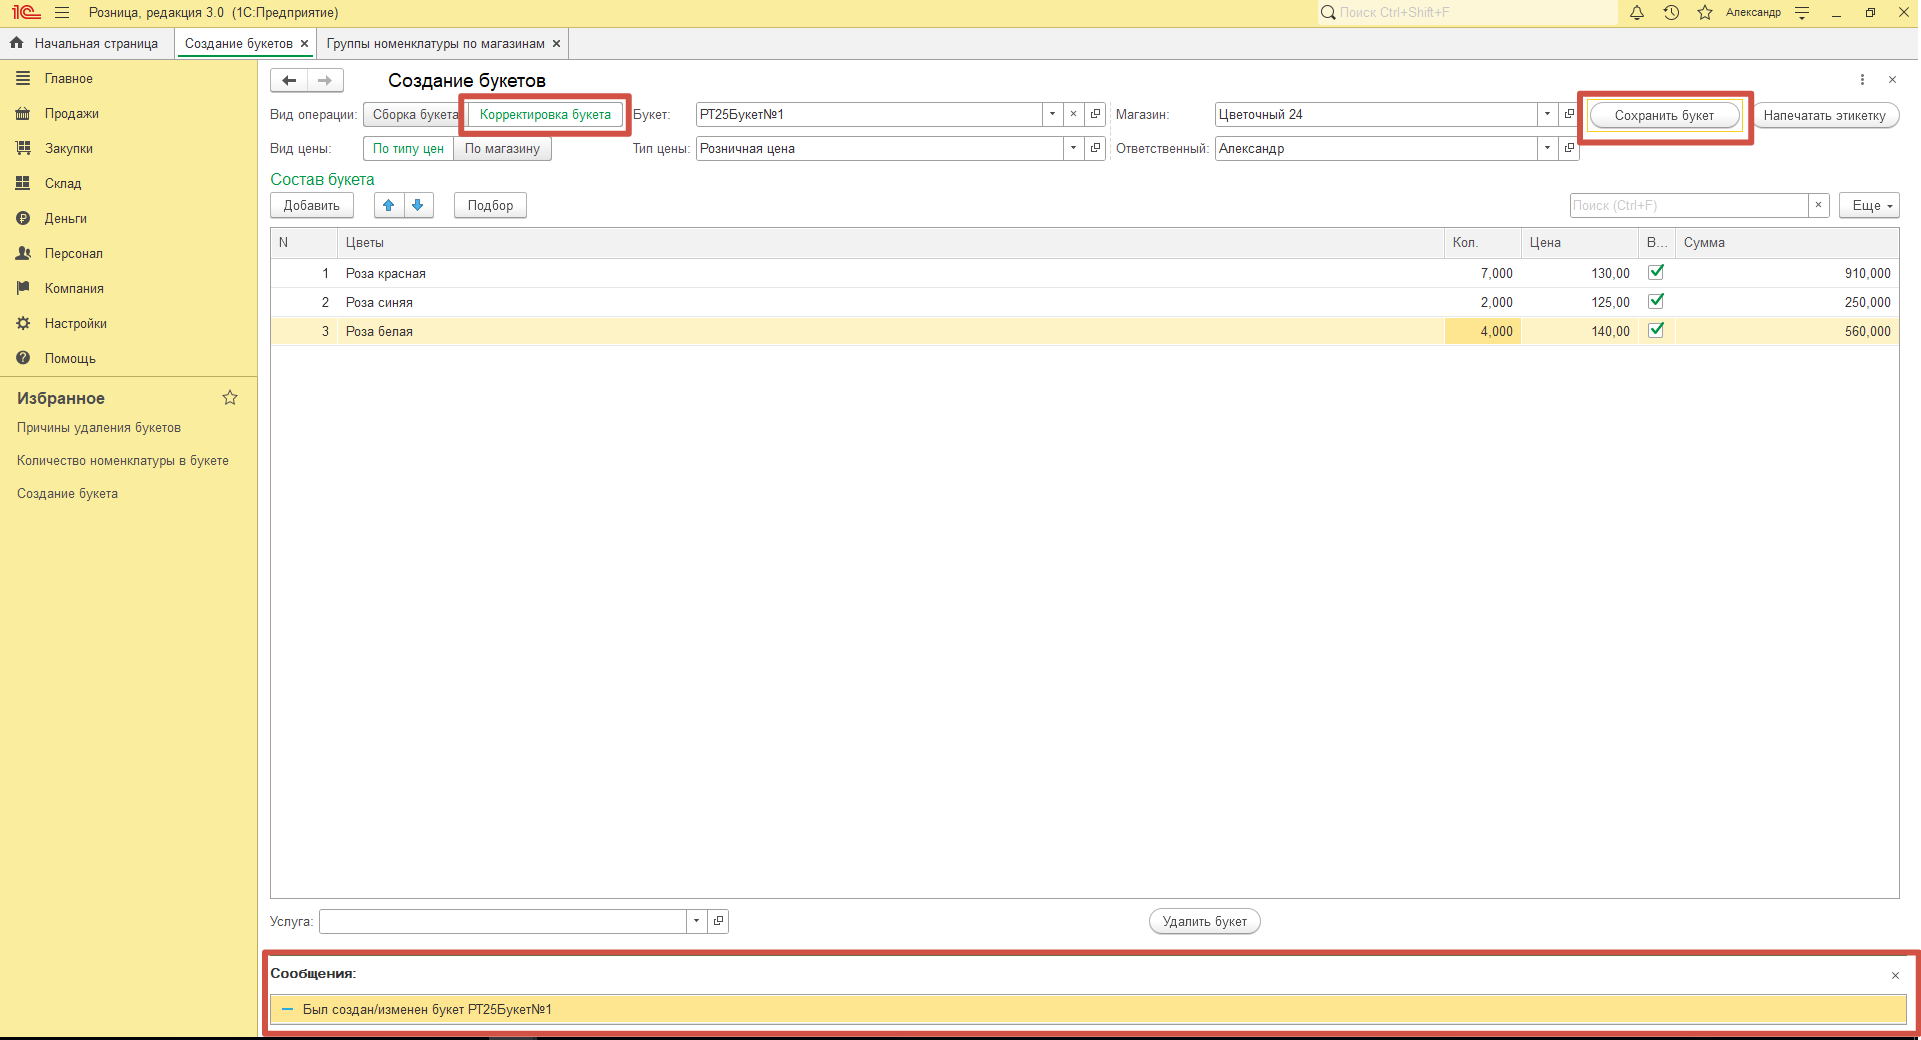This screenshot has width=1921, height=1040.
Task: Click the Услуга input field
Action: pos(502,921)
